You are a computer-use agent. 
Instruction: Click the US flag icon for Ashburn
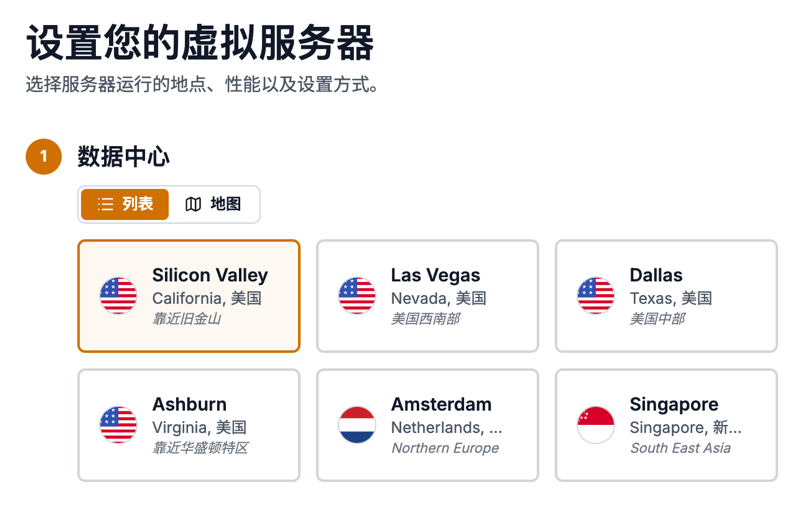coord(118,425)
